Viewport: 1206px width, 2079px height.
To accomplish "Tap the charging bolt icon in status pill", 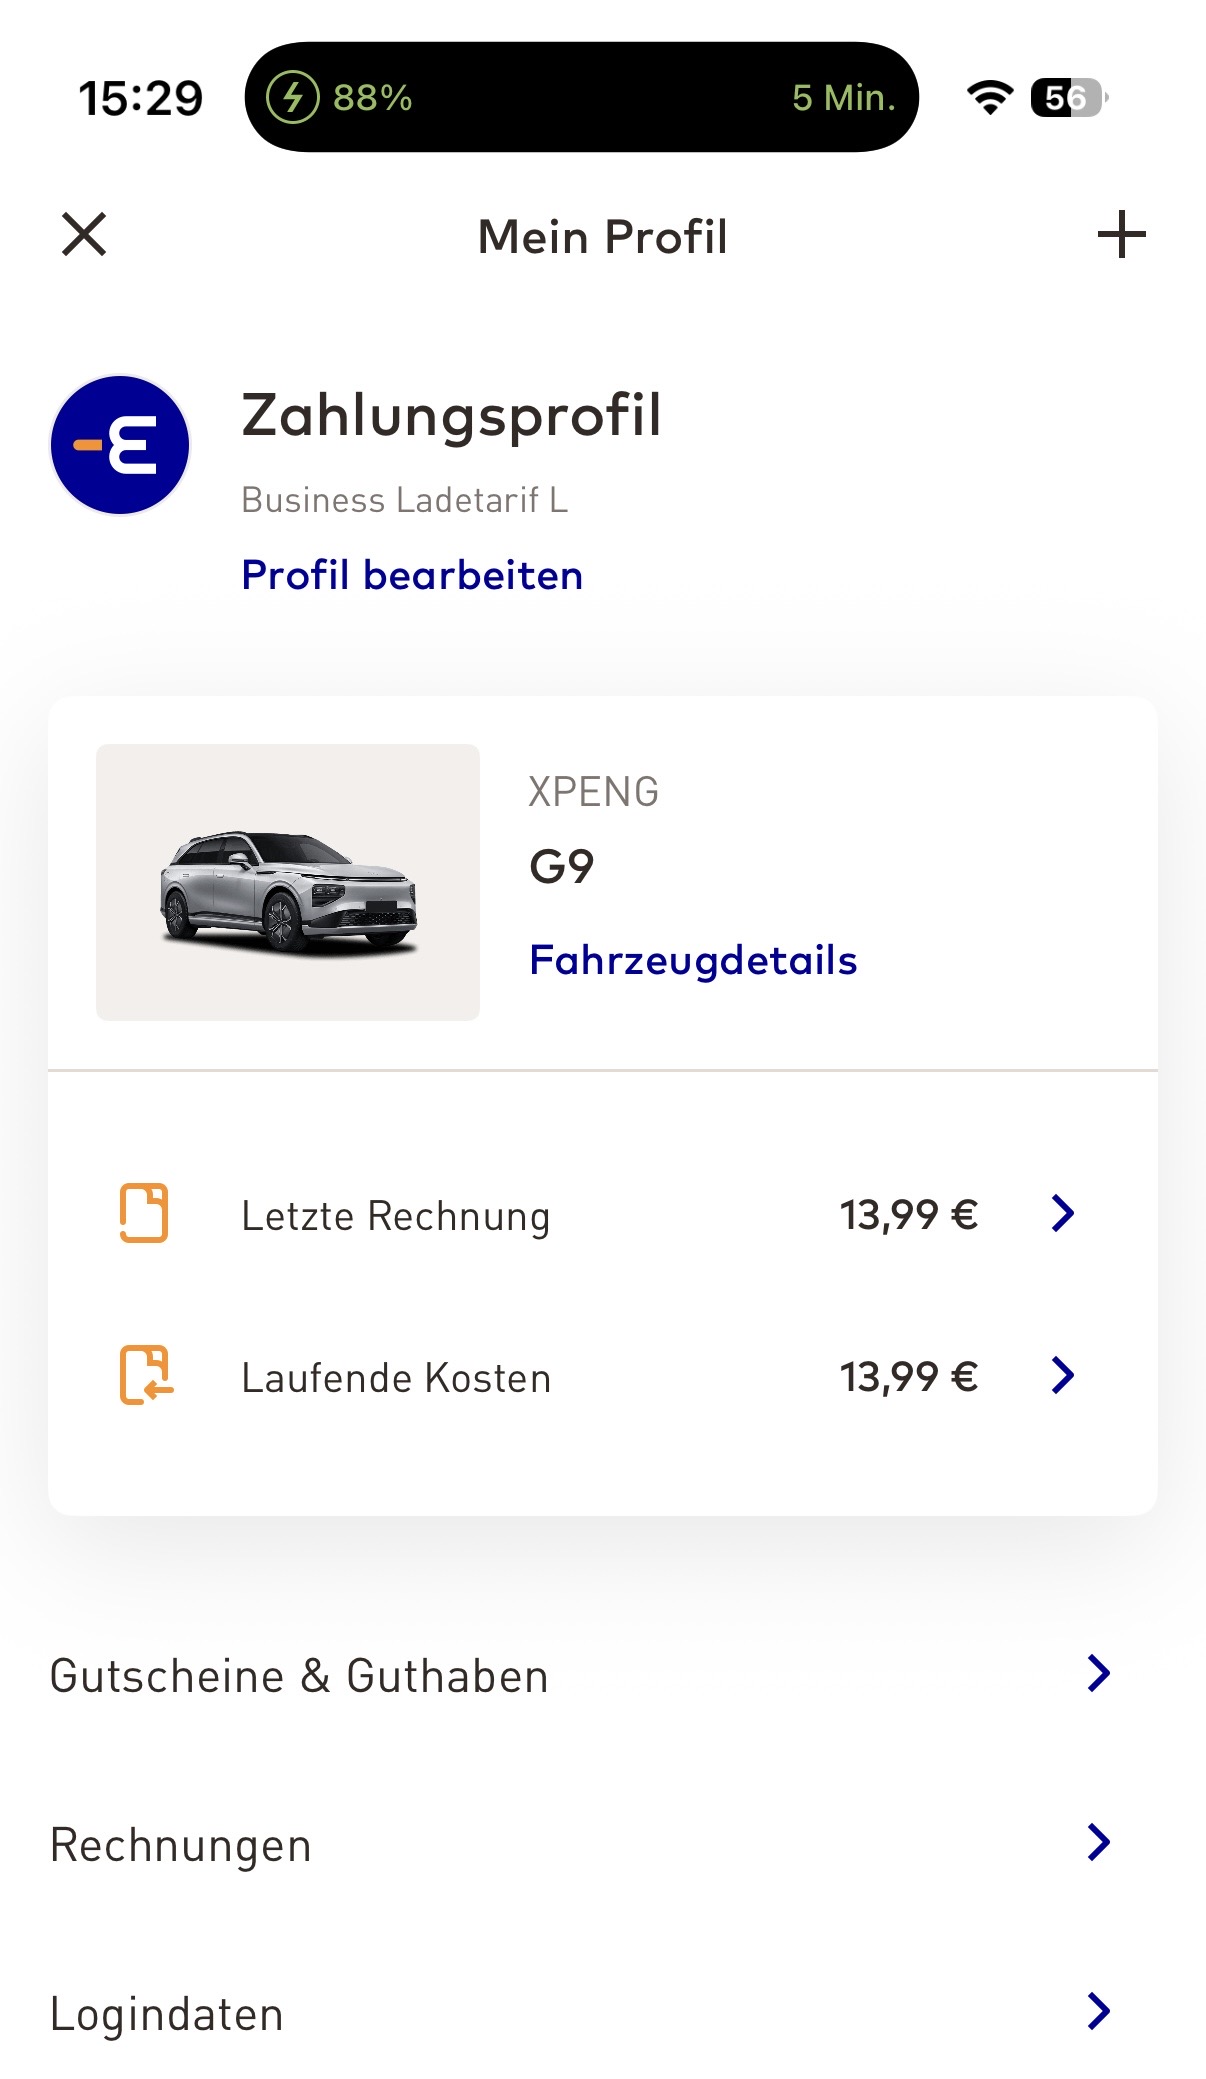I will click(292, 98).
